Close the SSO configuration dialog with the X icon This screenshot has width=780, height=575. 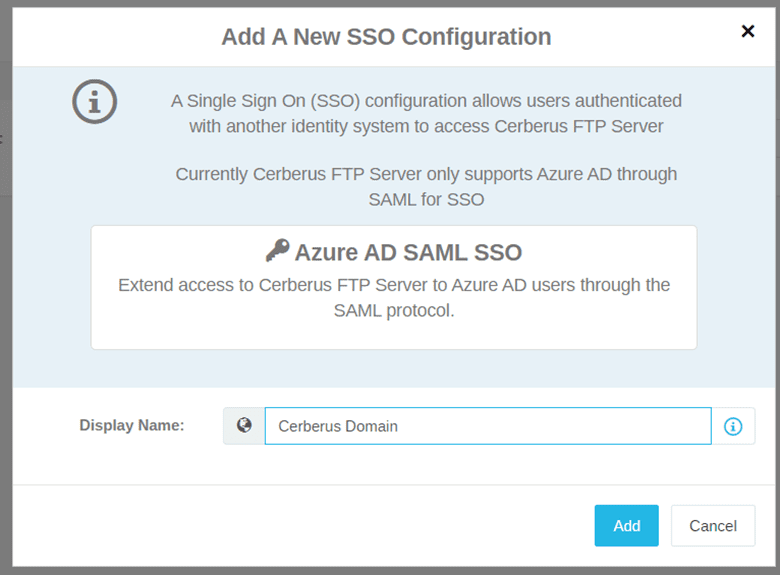[x=748, y=31]
